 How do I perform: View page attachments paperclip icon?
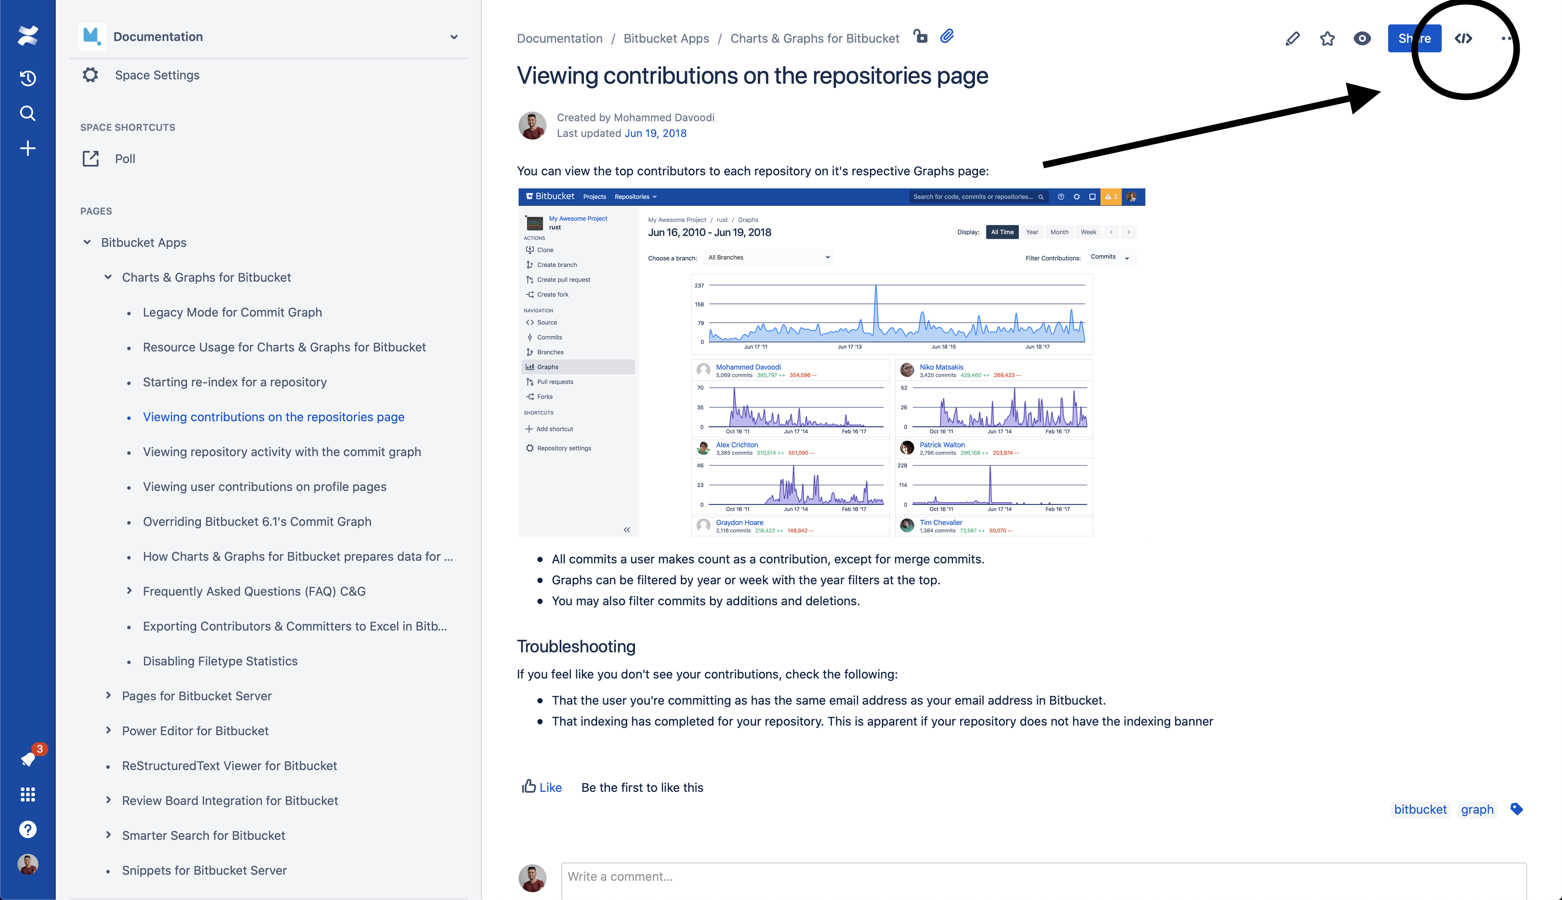pos(947,37)
